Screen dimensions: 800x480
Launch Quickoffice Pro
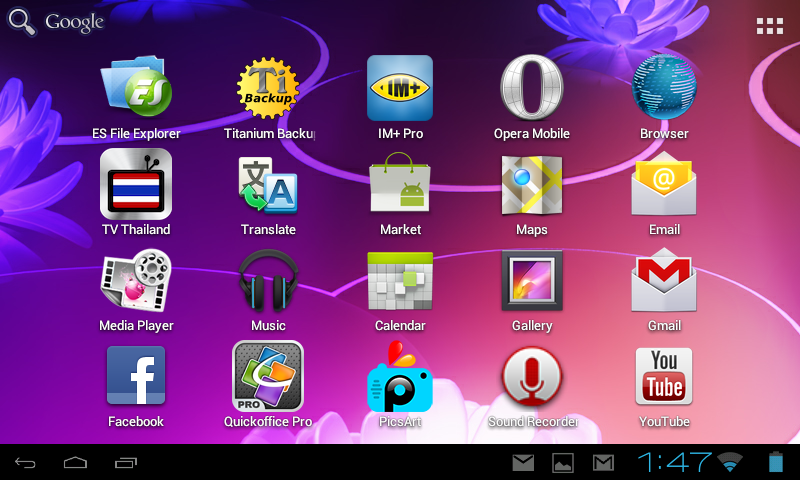[x=268, y=376]
